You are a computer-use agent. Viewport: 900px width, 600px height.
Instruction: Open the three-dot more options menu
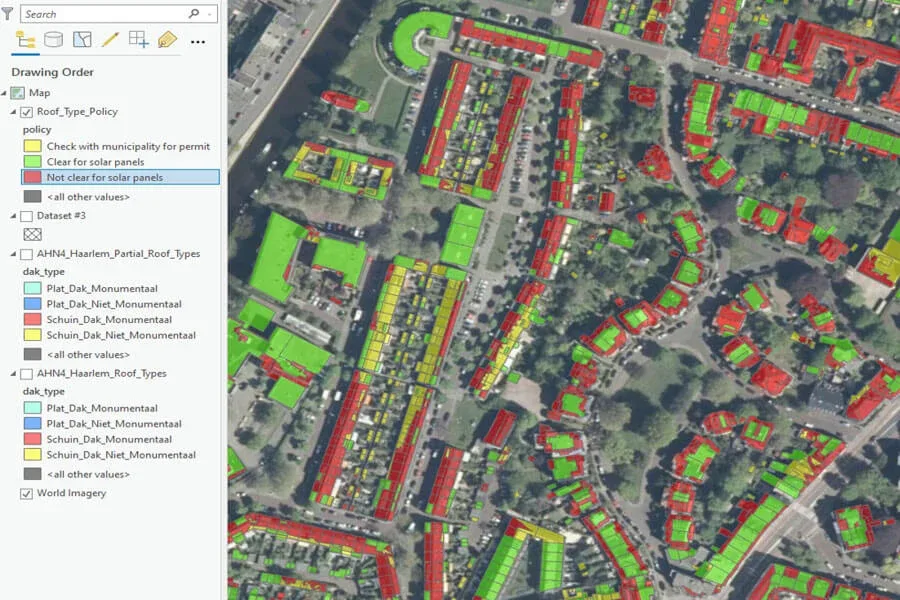pos(197,41)
